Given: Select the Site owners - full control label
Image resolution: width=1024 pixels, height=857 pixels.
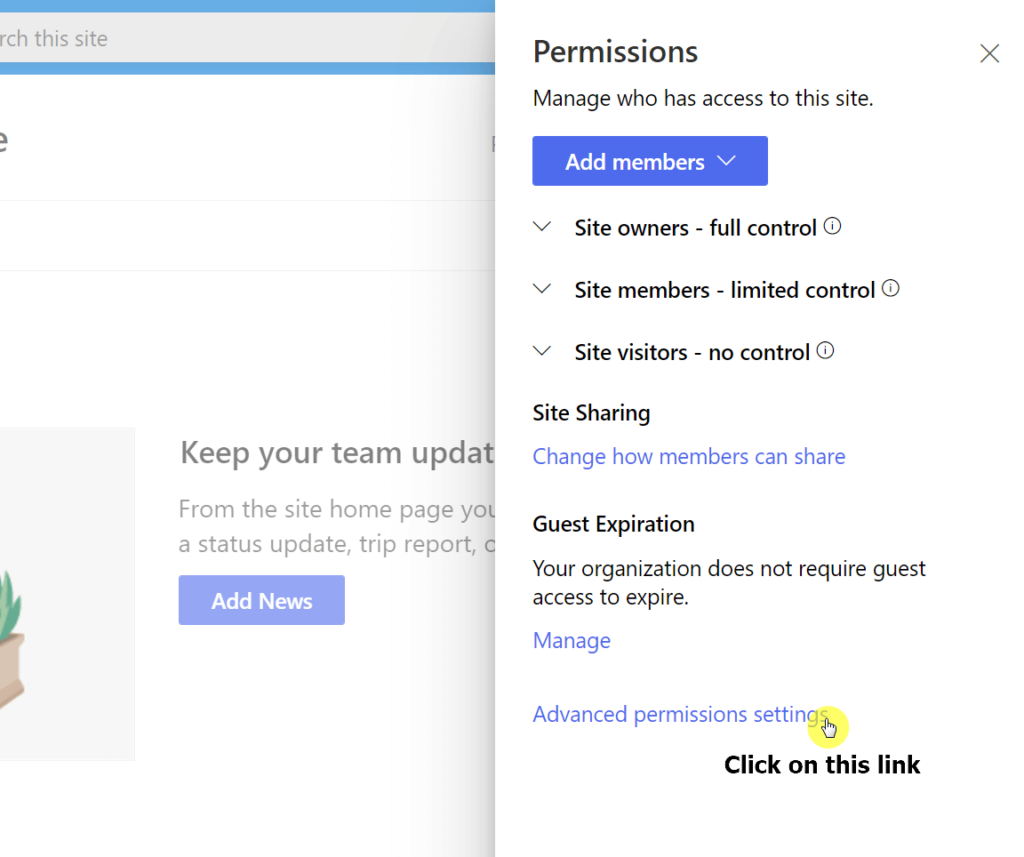Looking at the screenshot, I should (x=696, y=228).
